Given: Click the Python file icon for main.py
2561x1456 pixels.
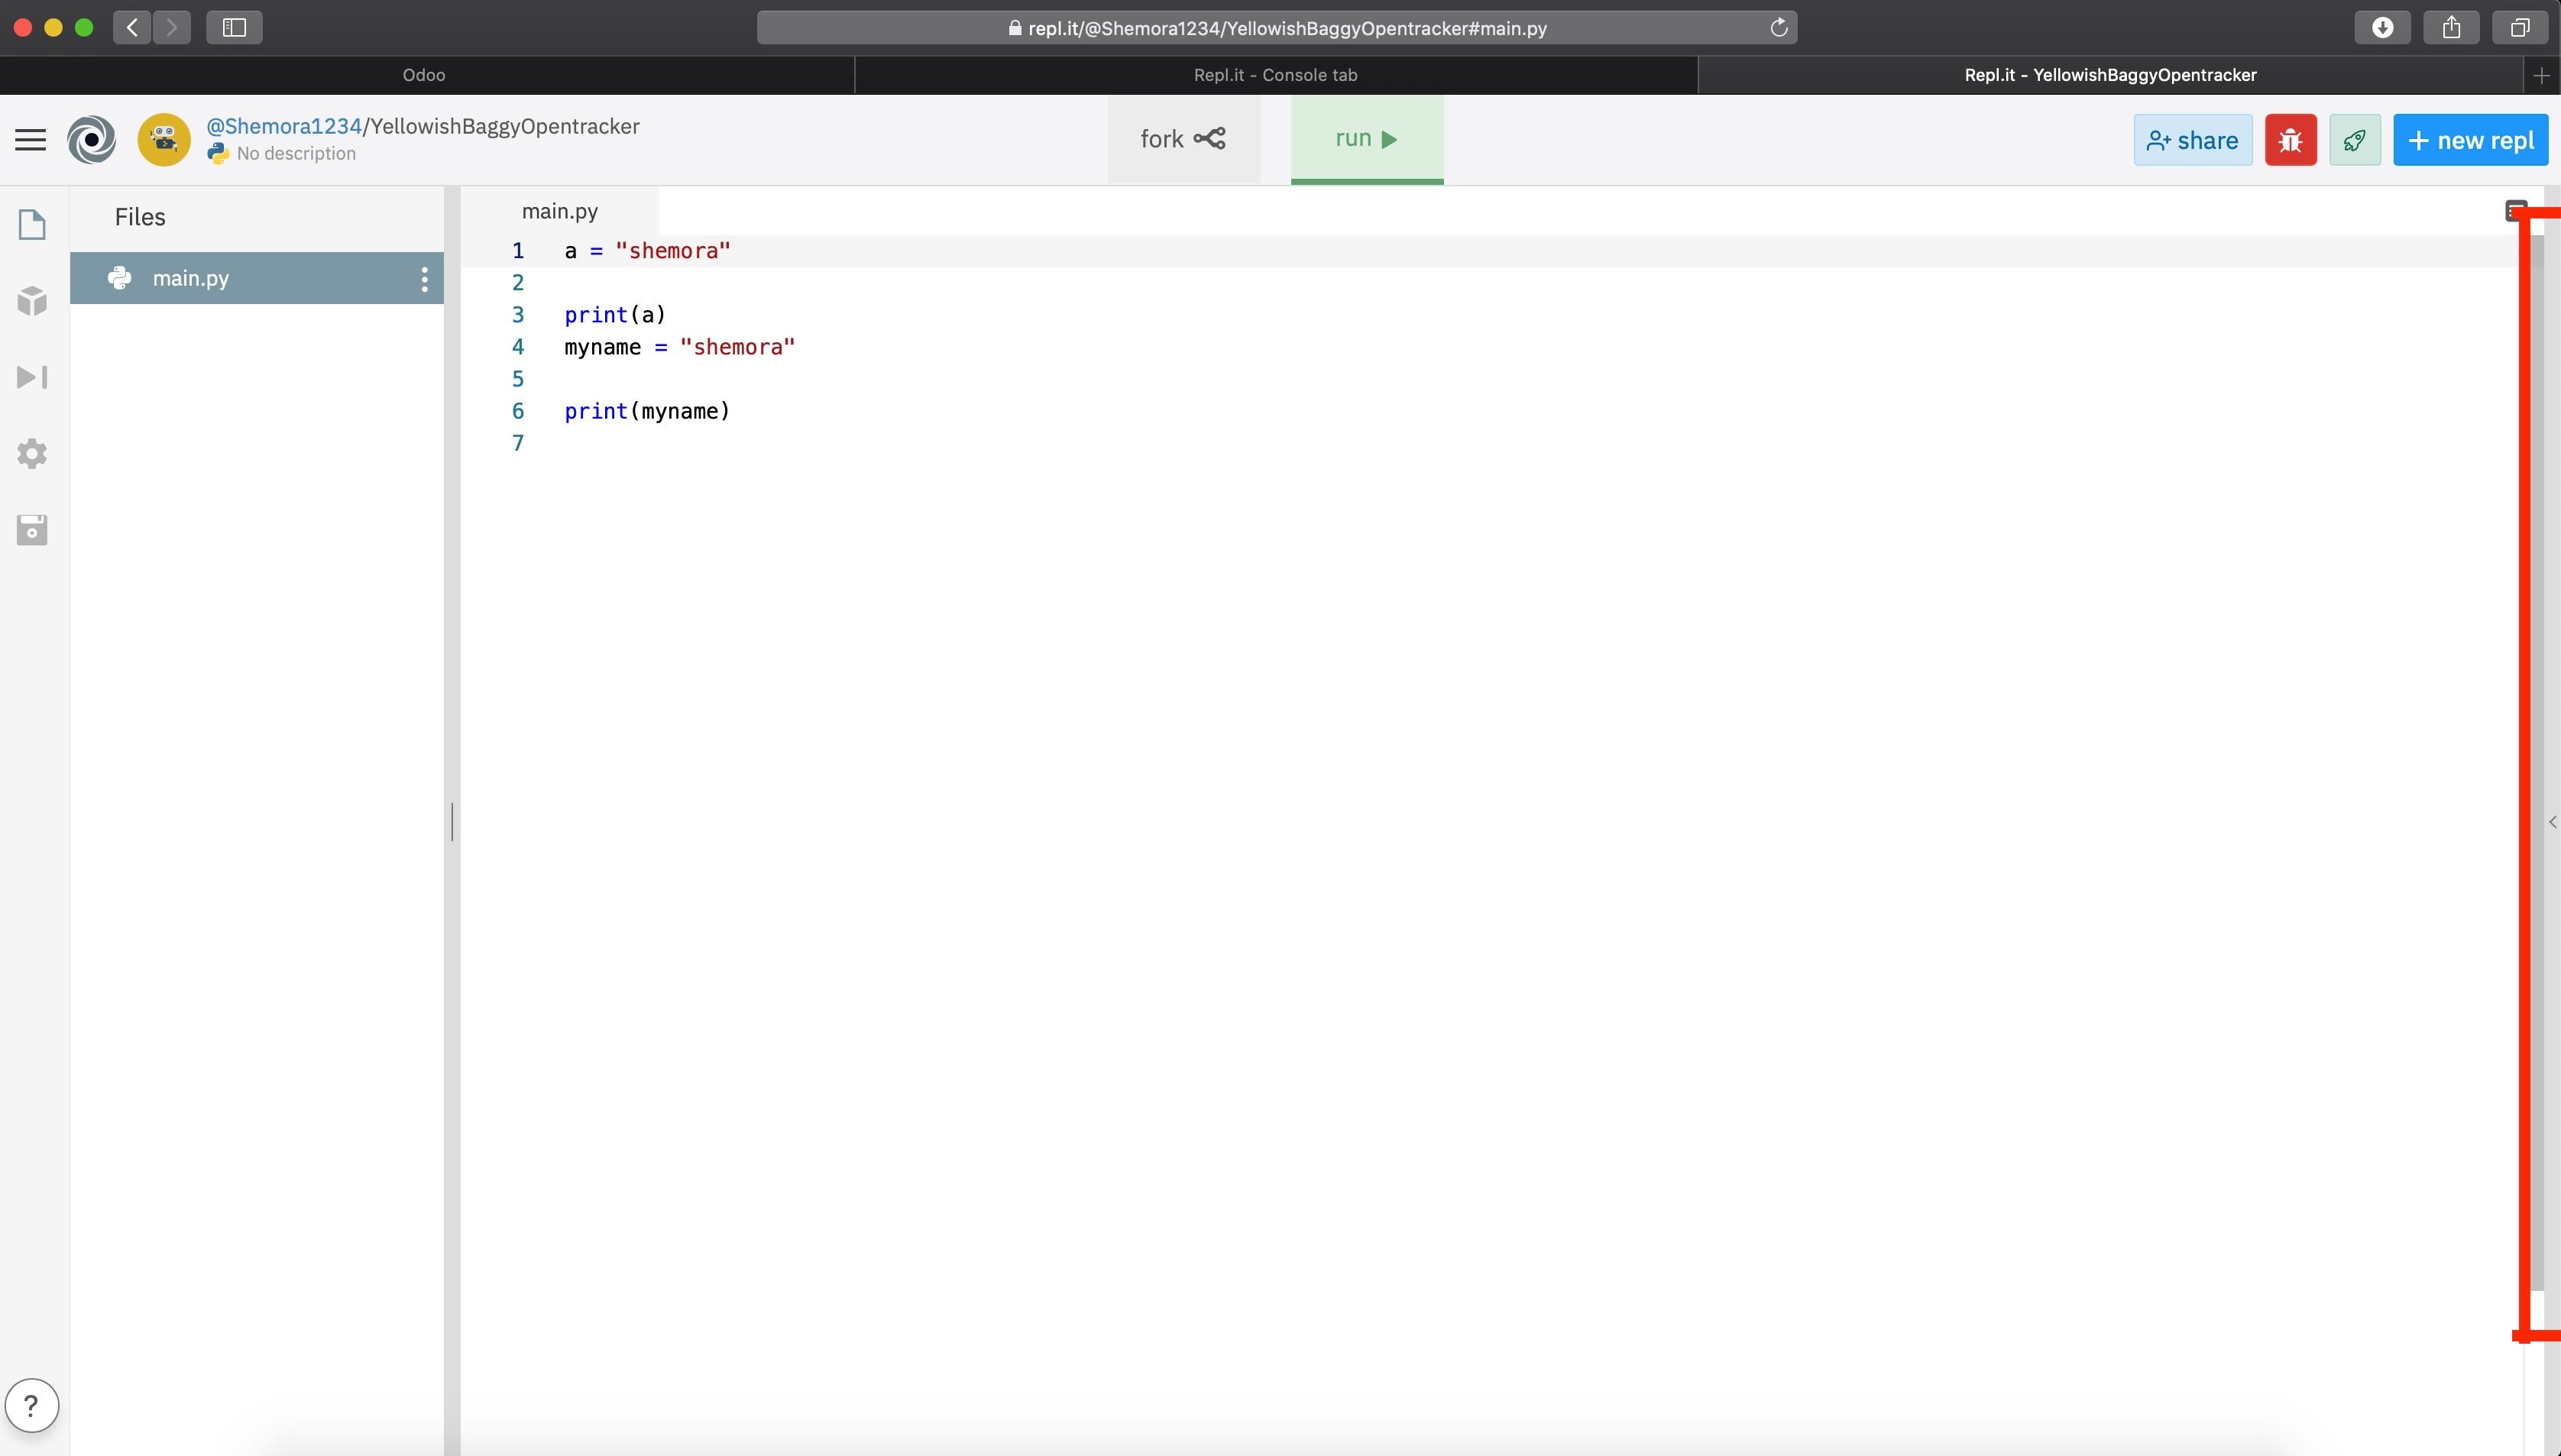Looking at the screenshot, I should pos(120,278).
